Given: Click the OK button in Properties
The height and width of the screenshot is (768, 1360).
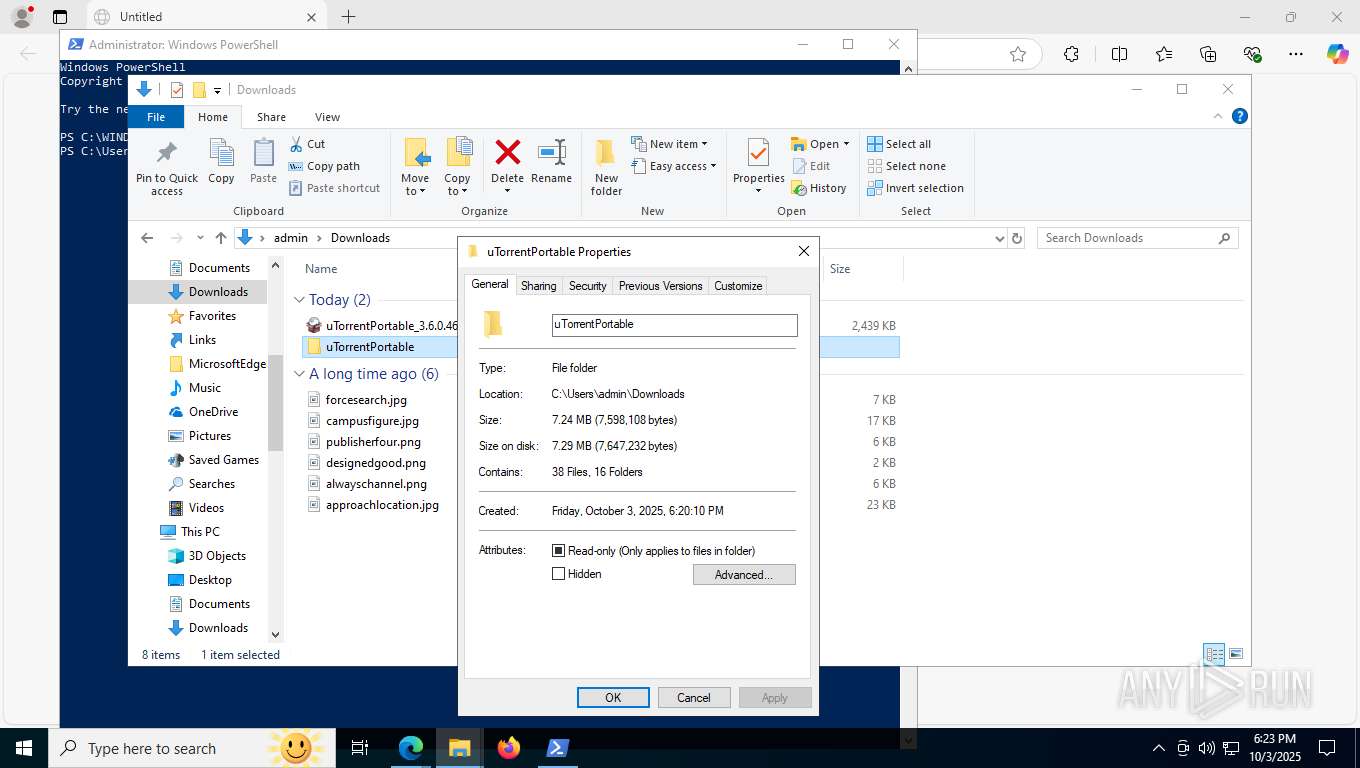Looking at the screenshot, I should pos(613,698).
